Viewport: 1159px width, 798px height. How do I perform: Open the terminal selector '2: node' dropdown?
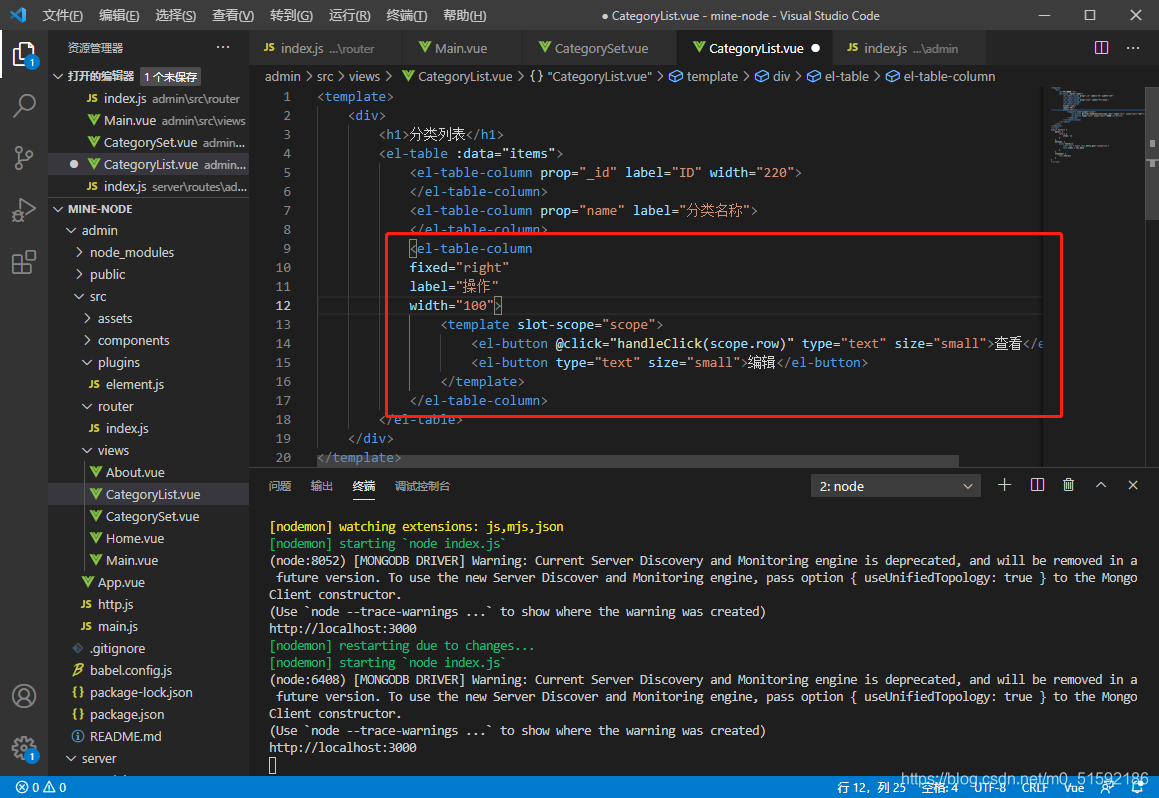pyautogui.click(x=896, y=486)
